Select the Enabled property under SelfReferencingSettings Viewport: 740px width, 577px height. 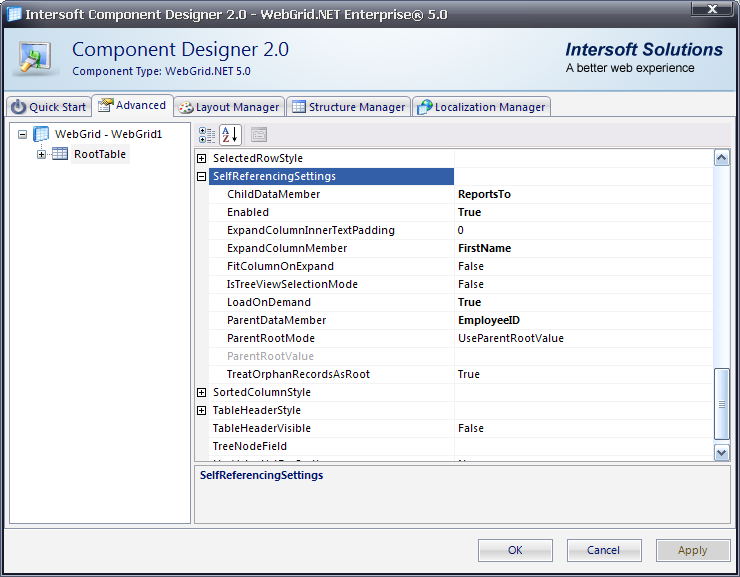331,212
